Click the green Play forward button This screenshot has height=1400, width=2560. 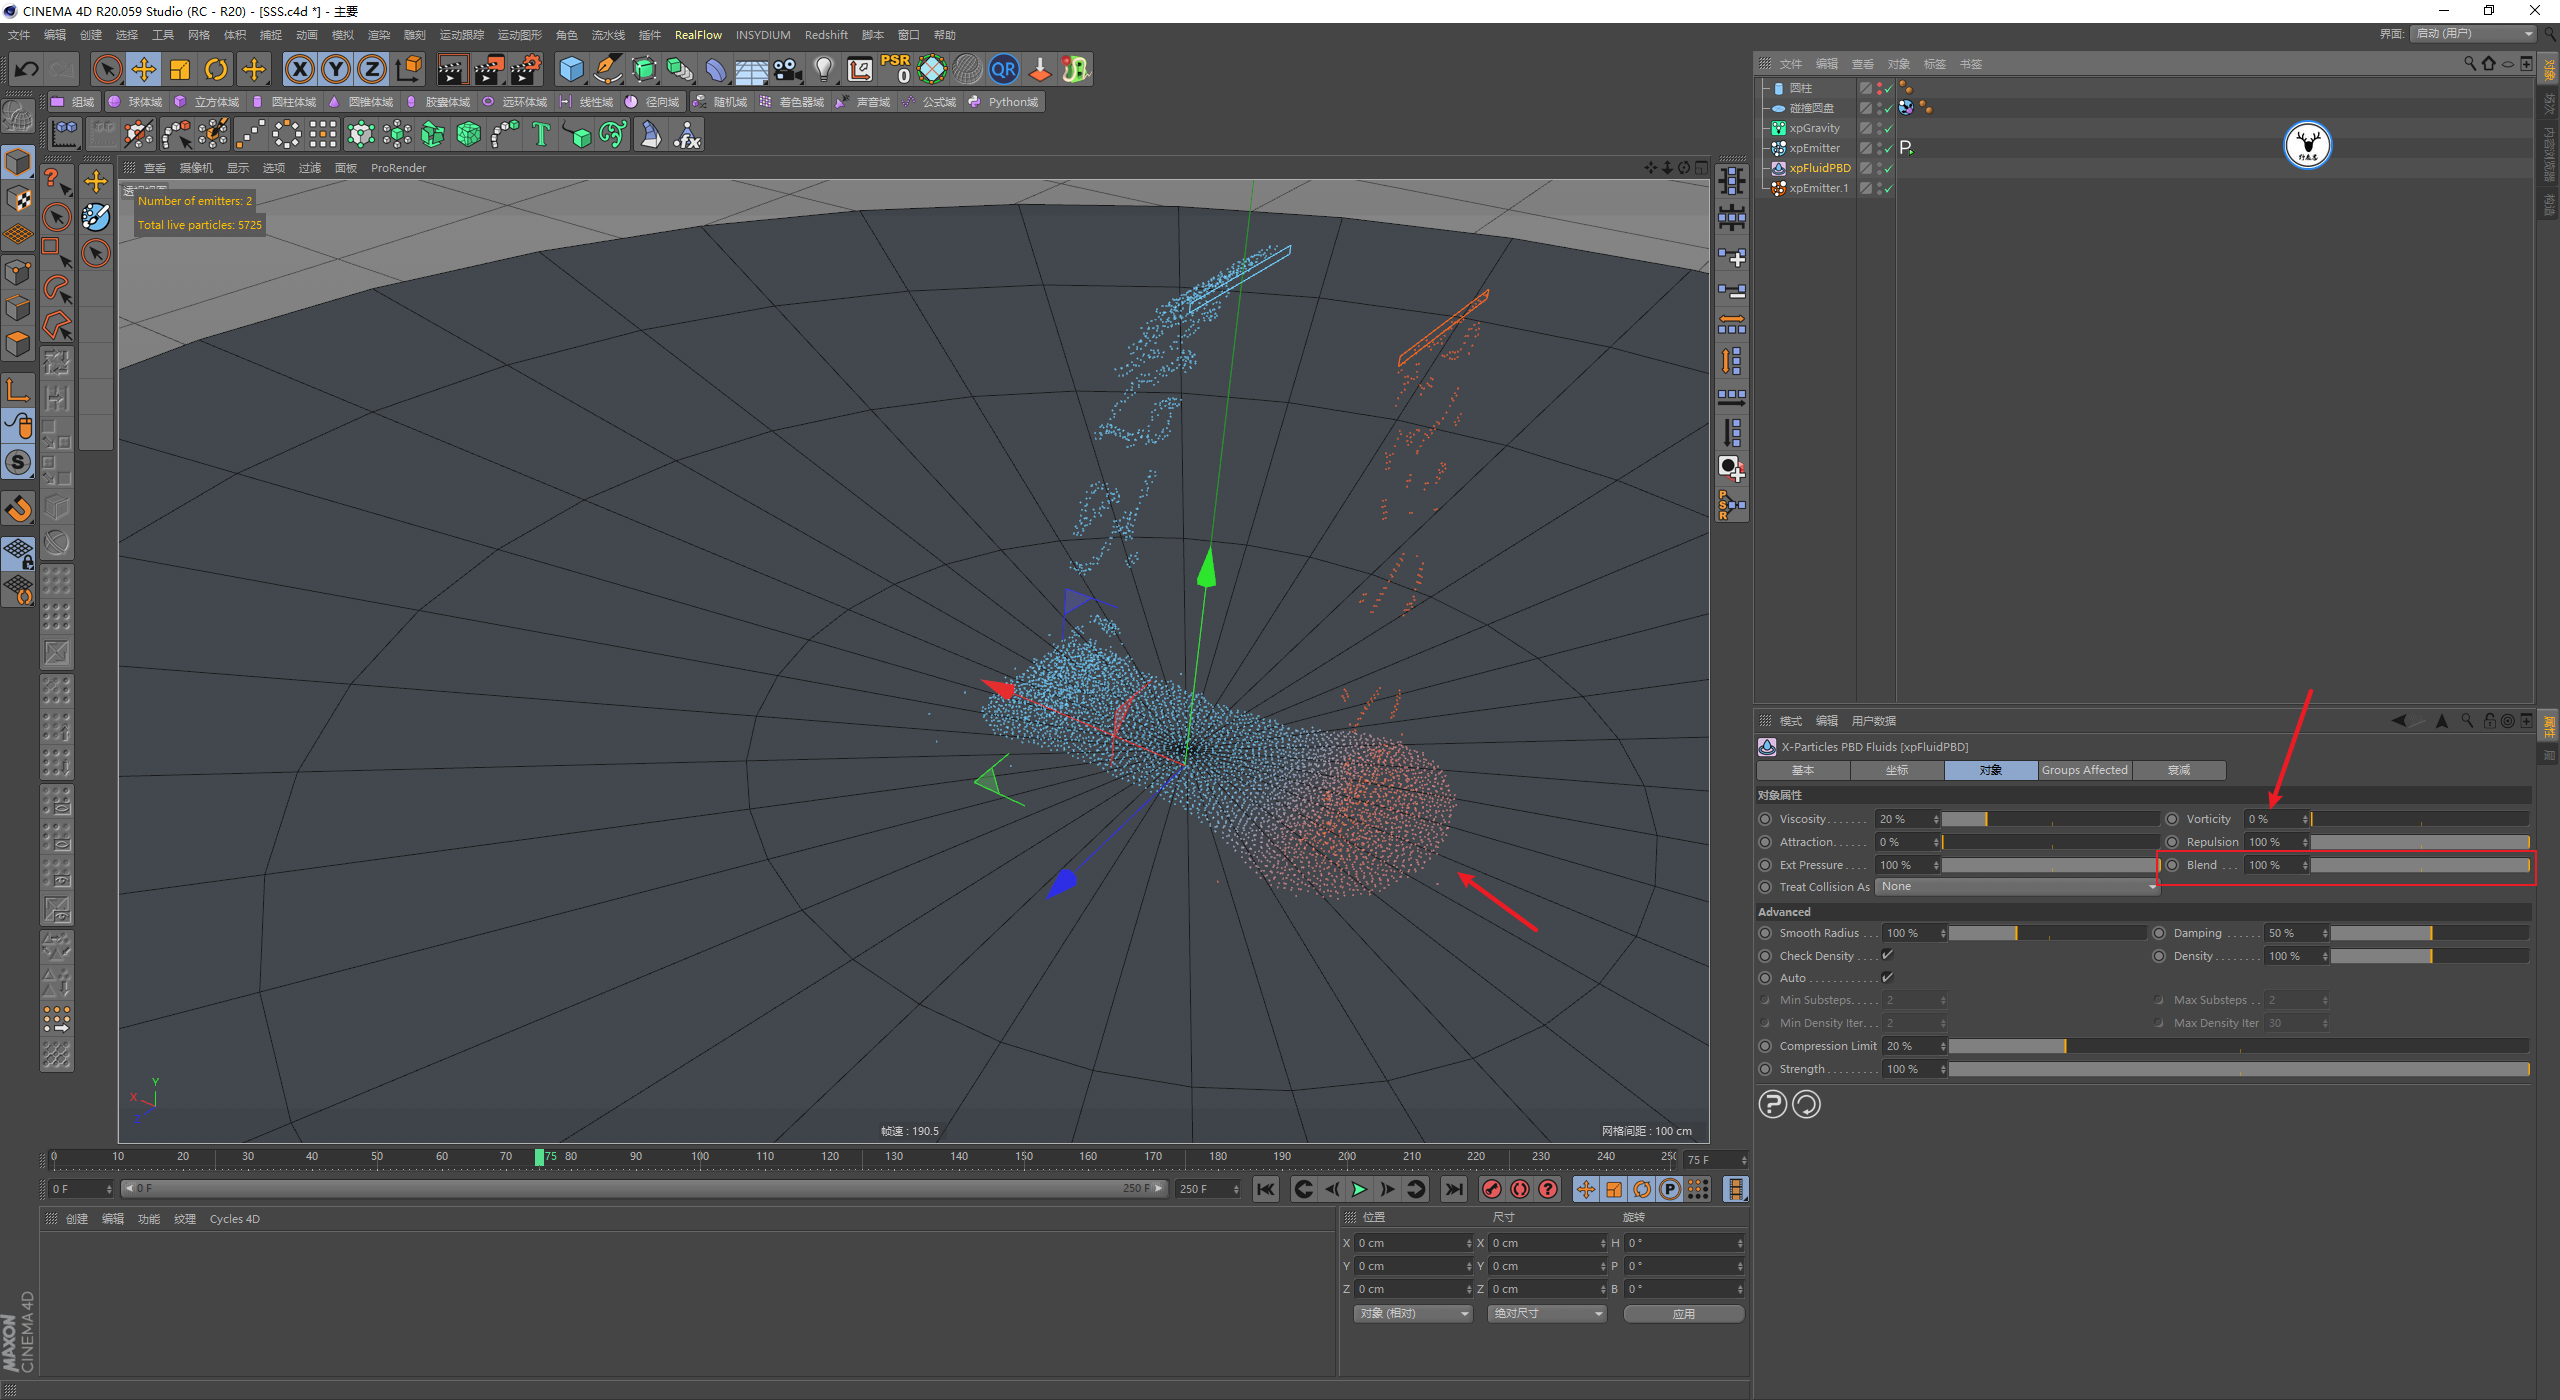(x=1359, y=1189)
